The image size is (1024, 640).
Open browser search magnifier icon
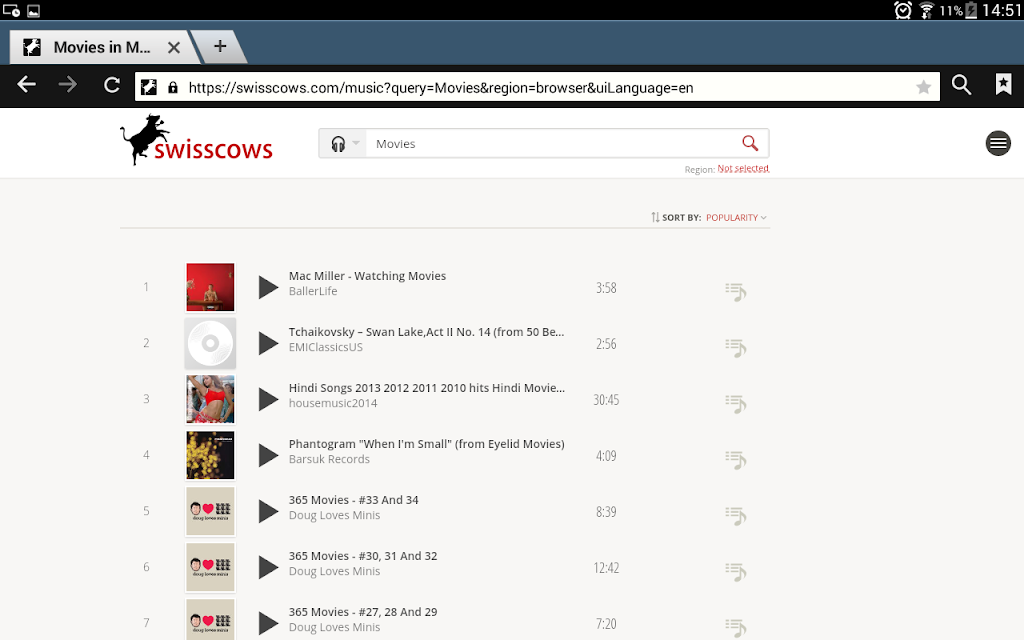[961, 85]
